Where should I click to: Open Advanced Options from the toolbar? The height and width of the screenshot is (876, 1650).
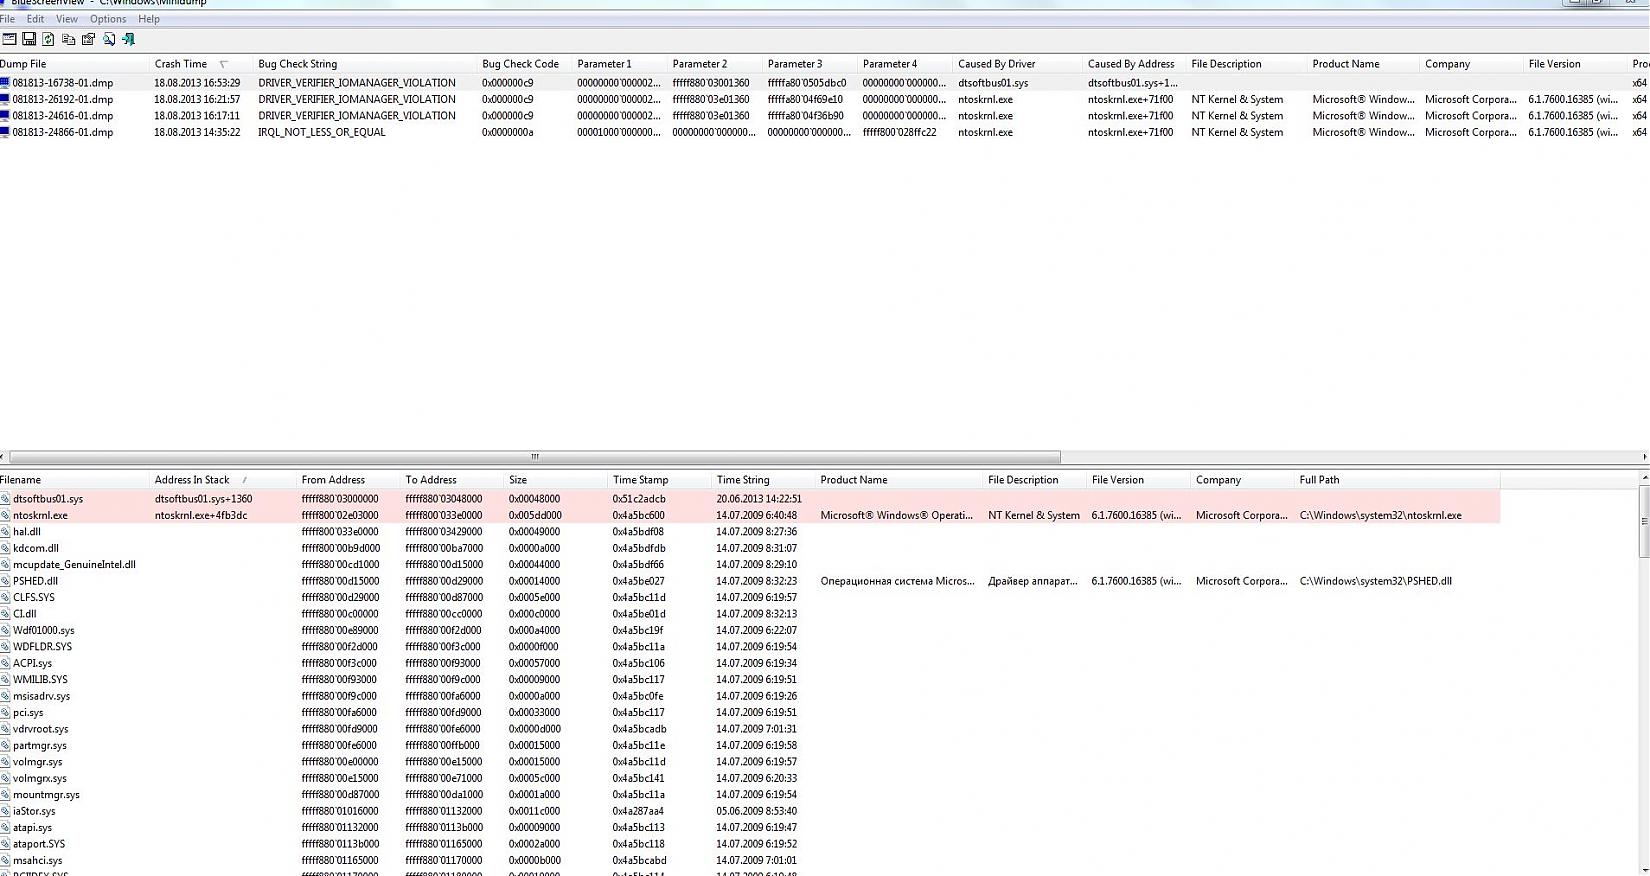[9, 39]
